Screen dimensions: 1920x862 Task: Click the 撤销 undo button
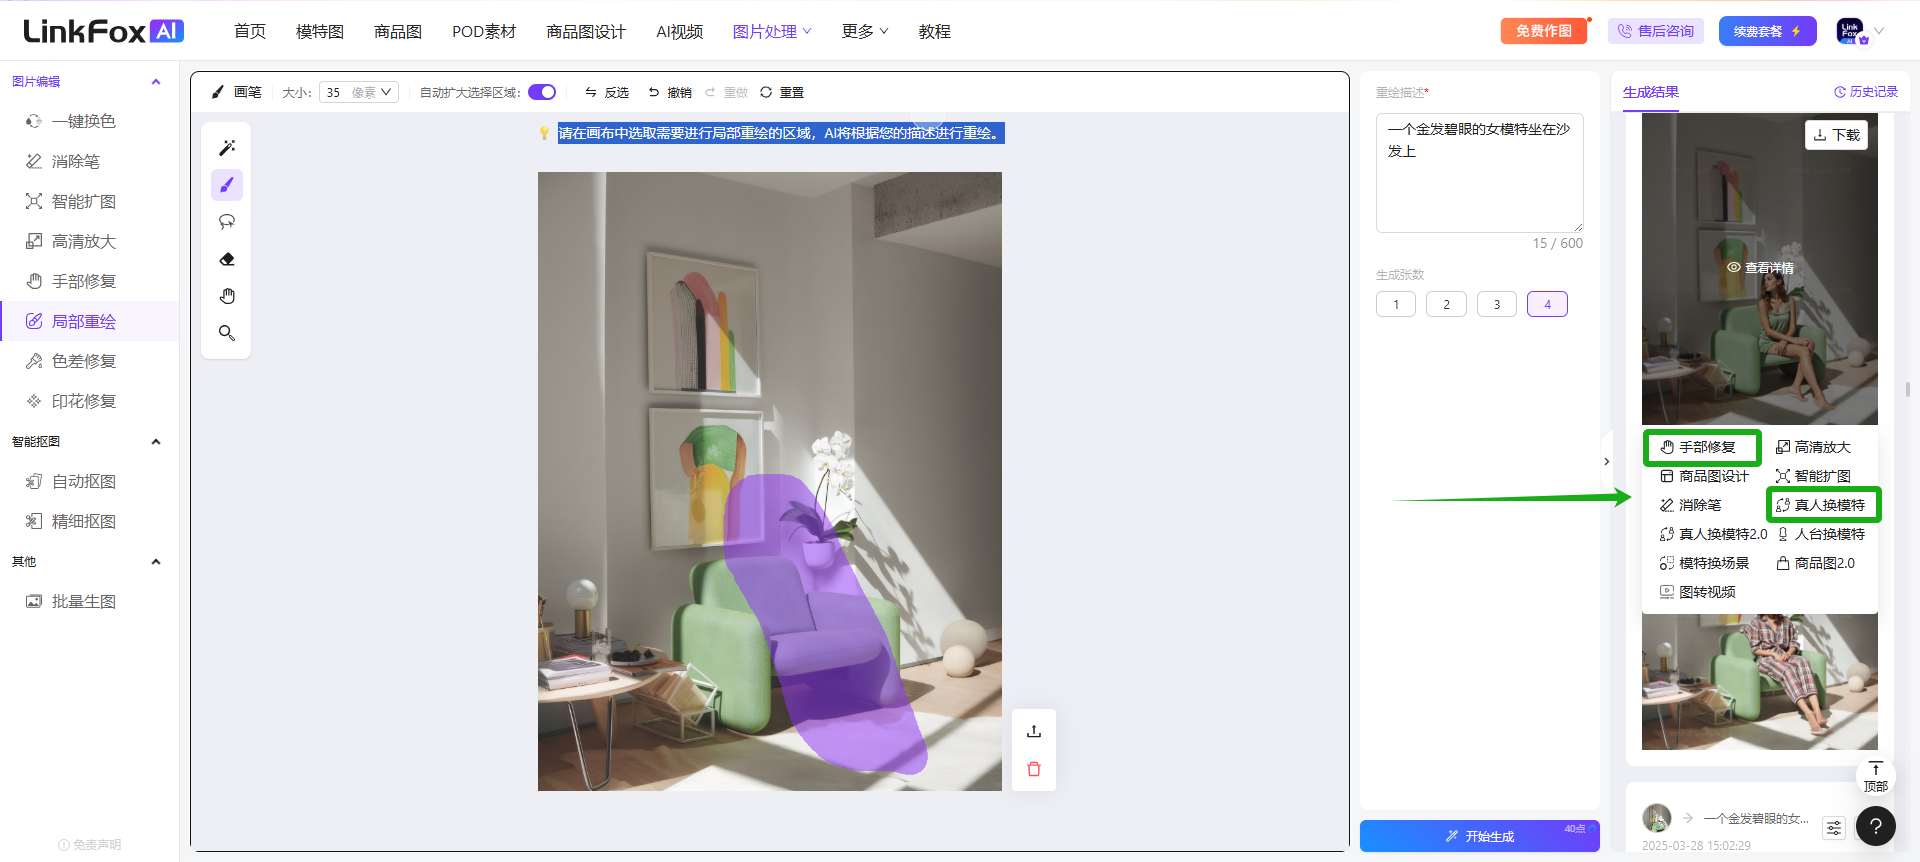(669, 92)
